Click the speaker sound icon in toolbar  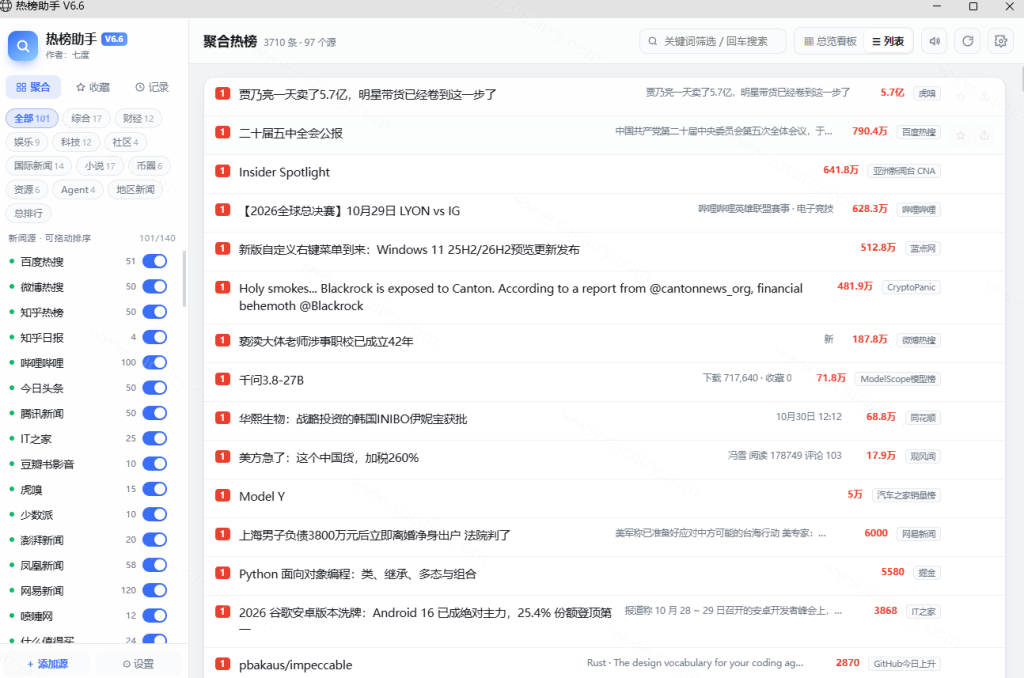[935, 41]
